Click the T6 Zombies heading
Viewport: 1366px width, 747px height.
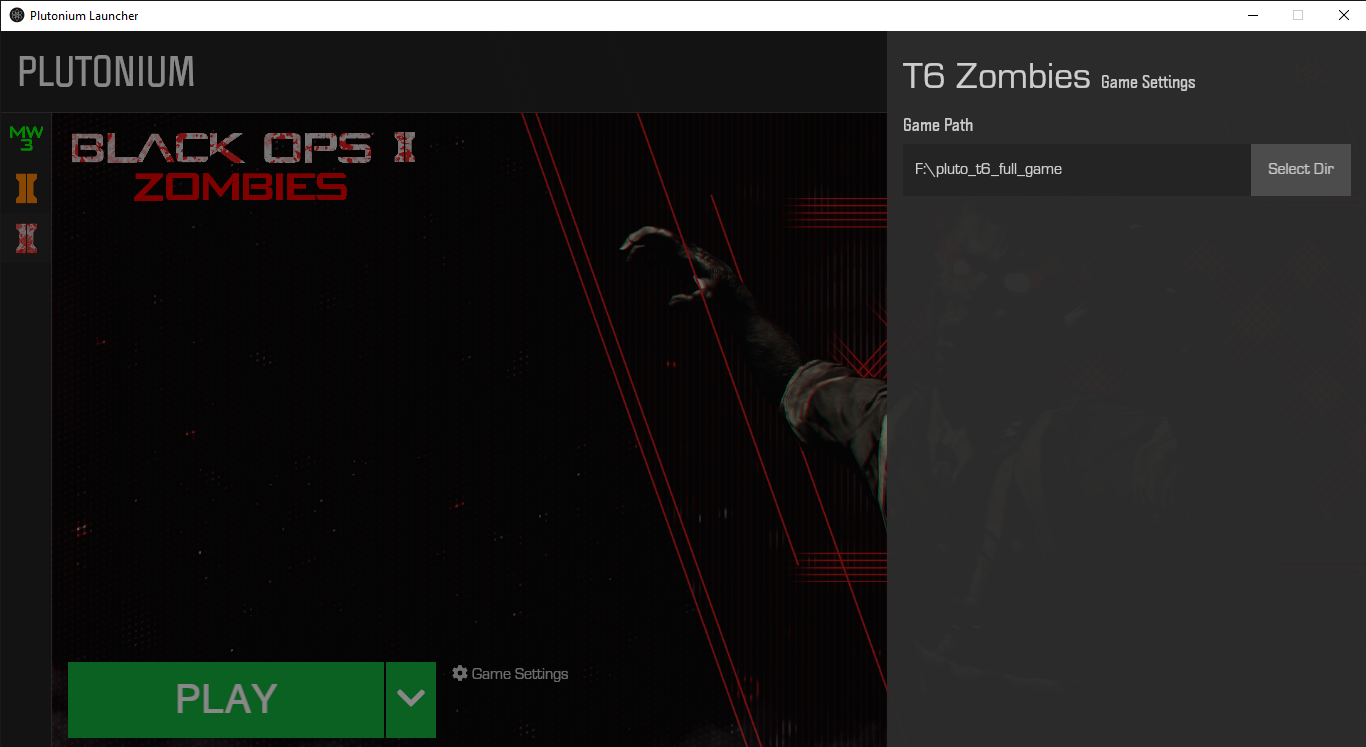pyautogui.click(x=996, y=76)
